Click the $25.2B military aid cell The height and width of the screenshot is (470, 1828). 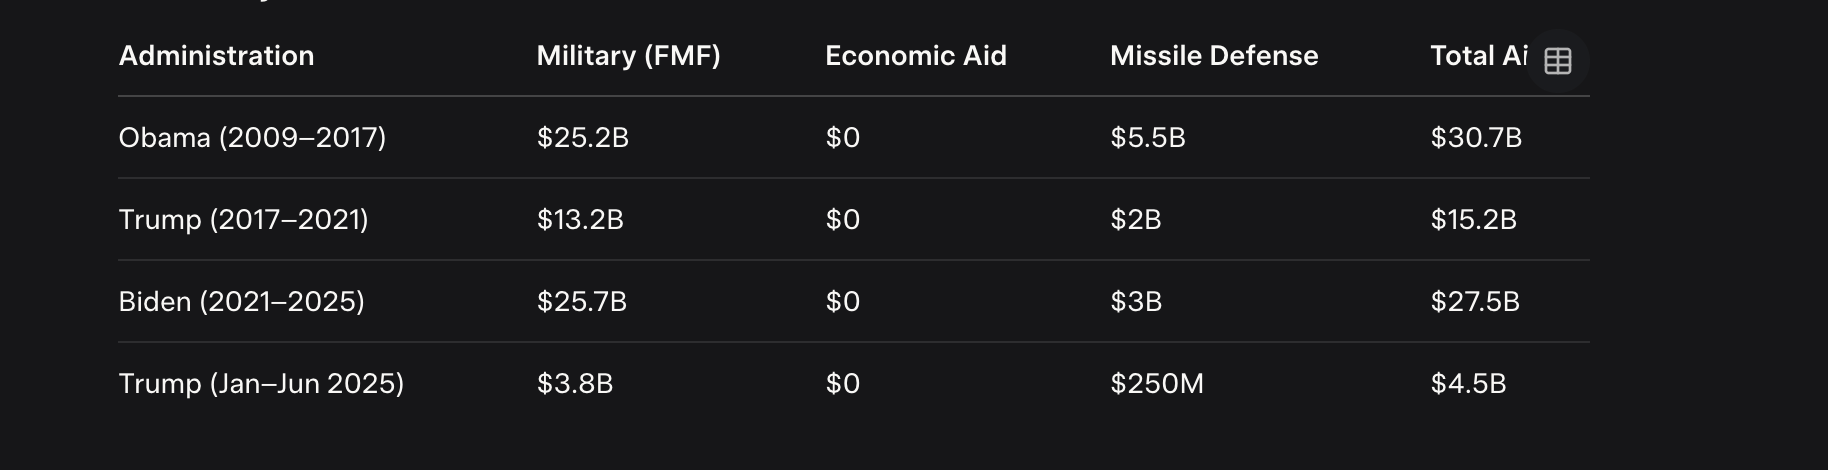(583, 138)
